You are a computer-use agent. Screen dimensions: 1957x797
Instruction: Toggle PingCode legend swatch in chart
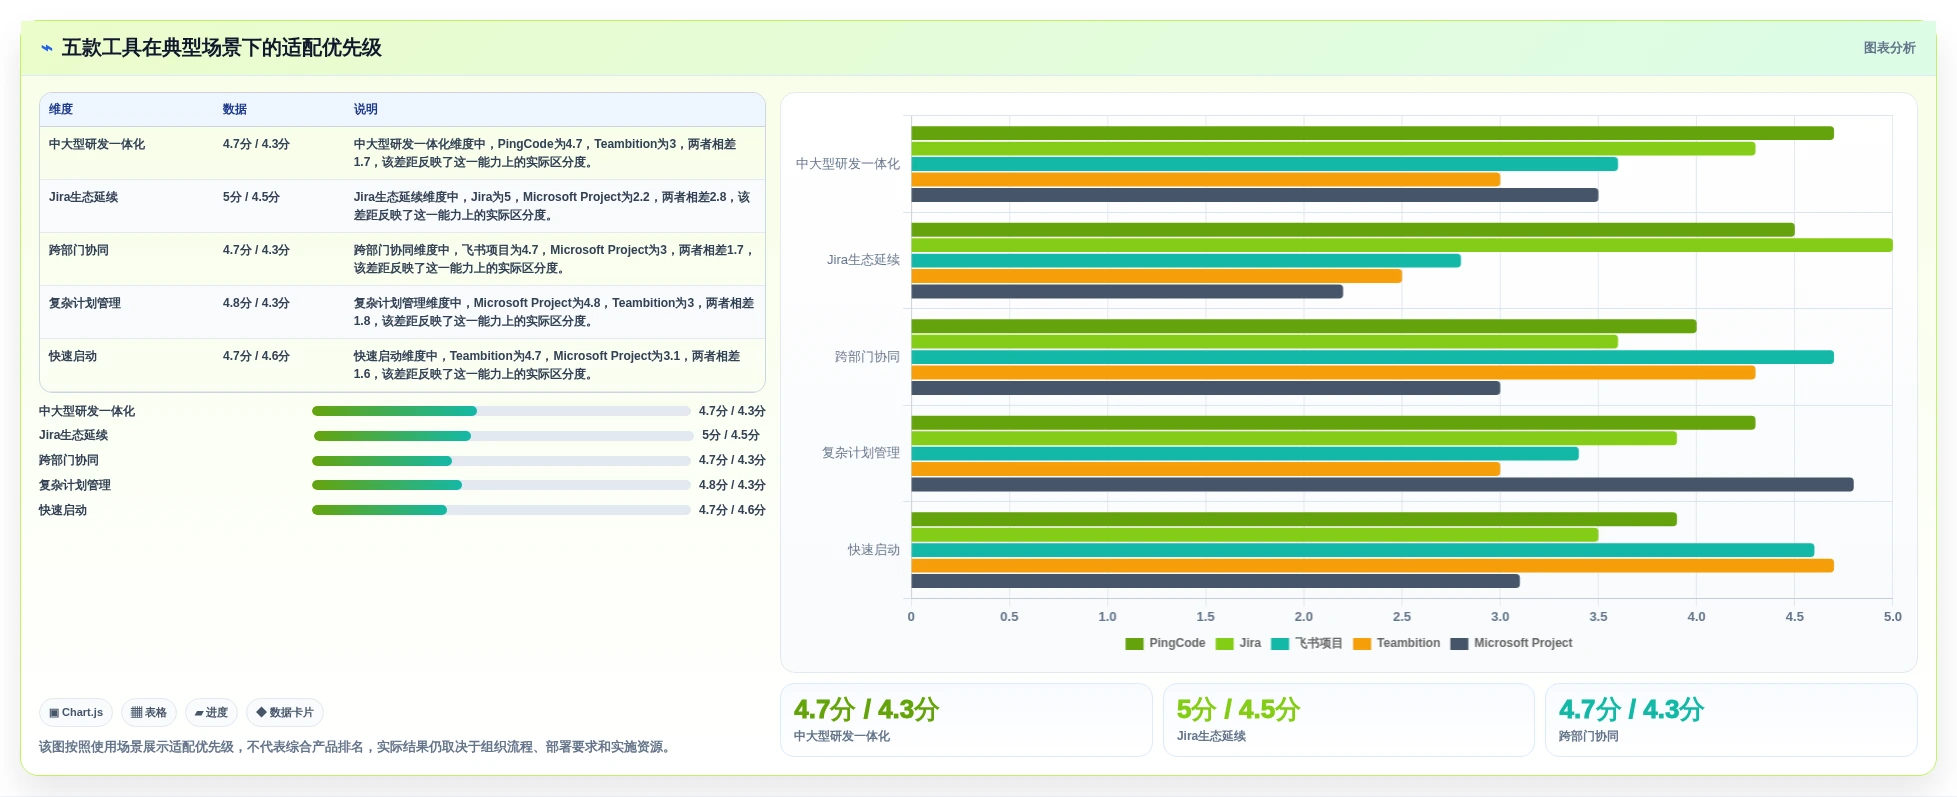point(1134,644)
